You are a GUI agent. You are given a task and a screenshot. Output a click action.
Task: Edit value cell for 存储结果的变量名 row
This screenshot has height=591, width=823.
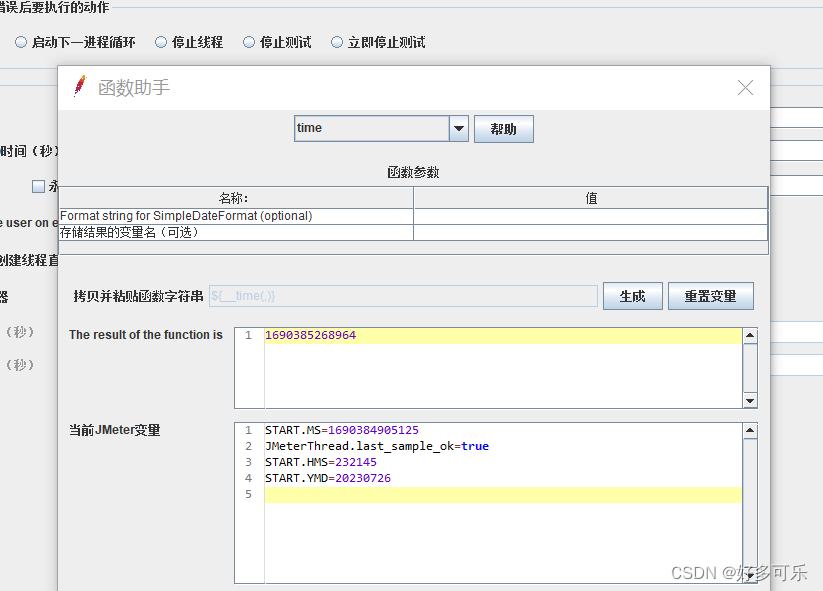point(591,233)
